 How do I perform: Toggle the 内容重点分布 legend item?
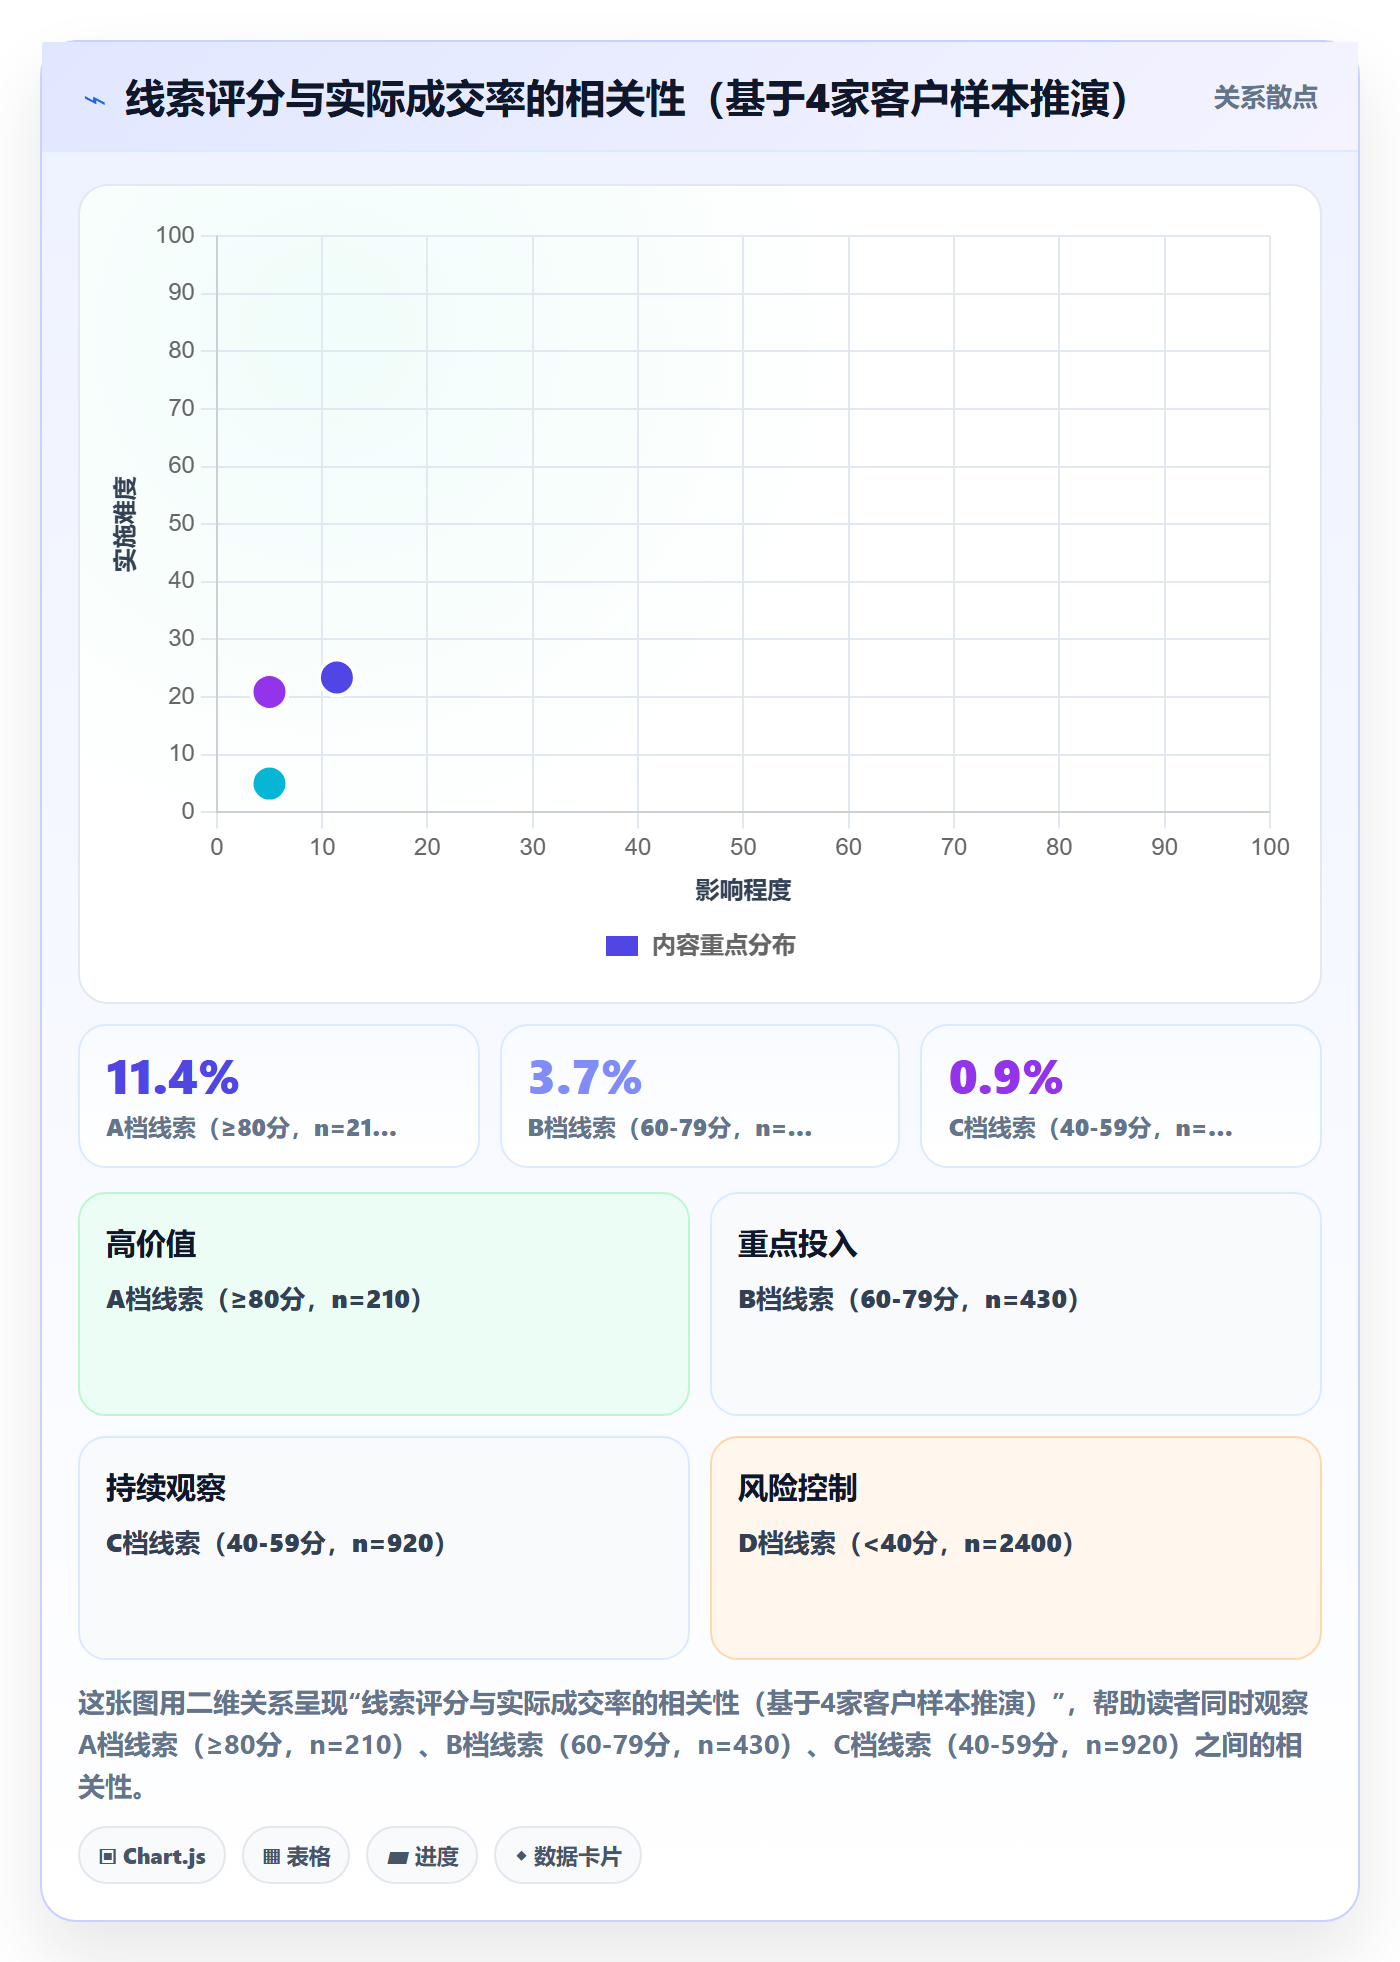(700, 945)
